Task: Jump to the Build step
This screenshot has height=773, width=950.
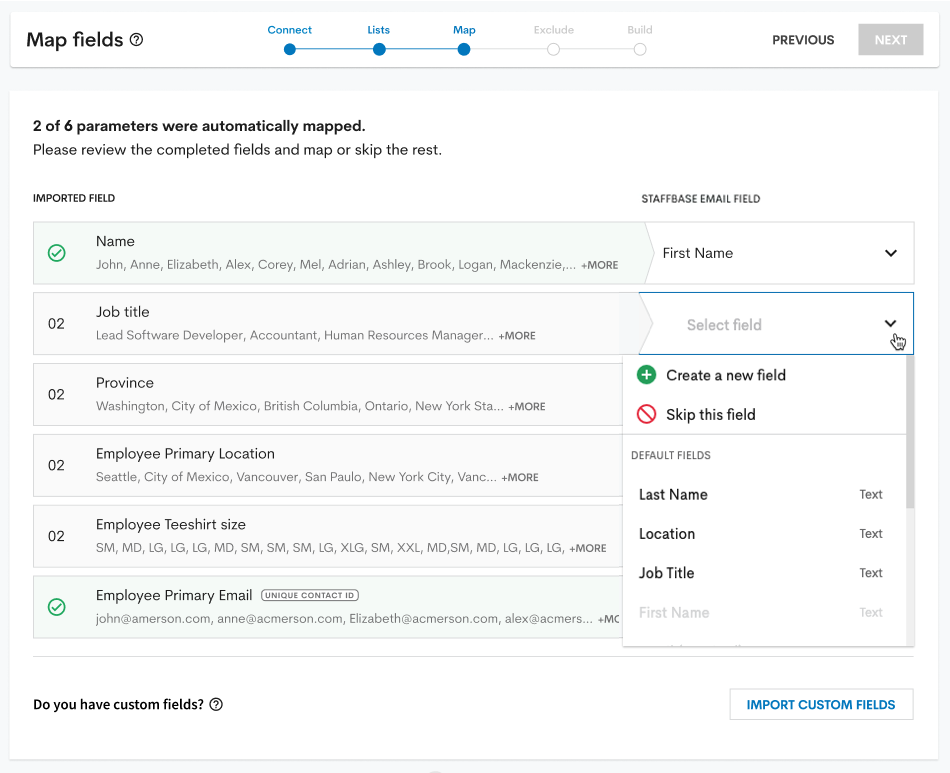Action: point(640,40)
